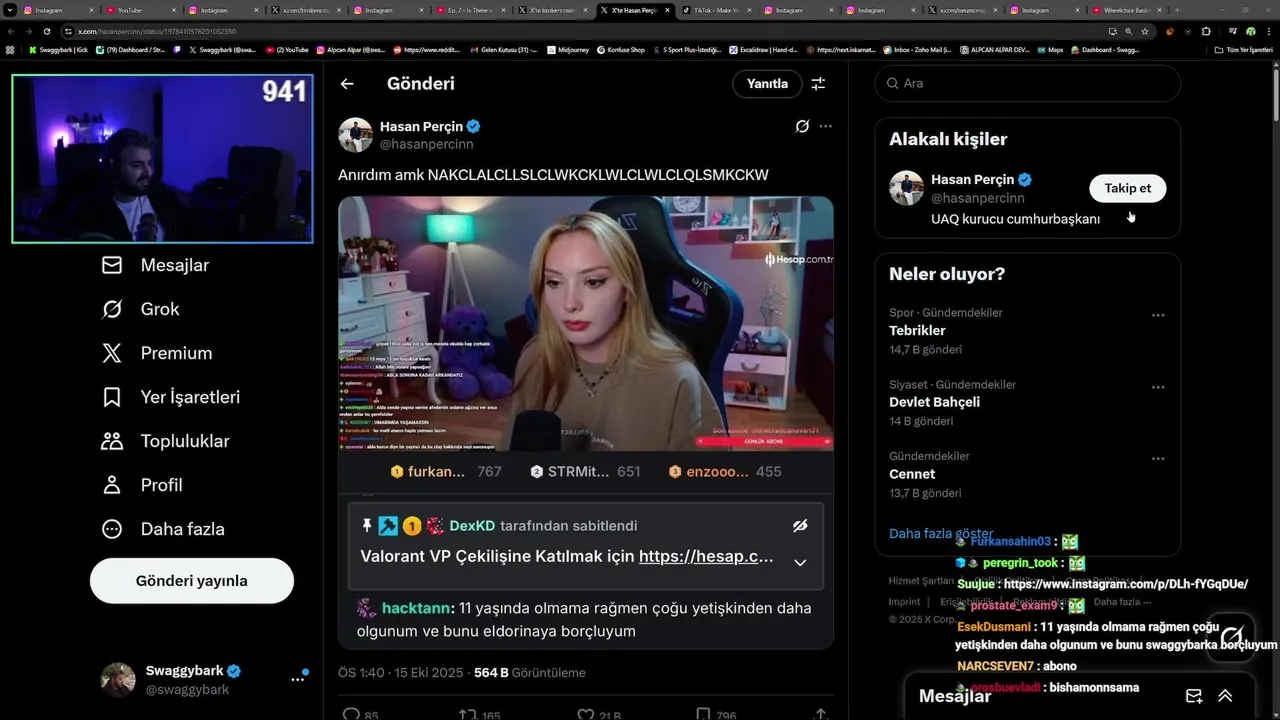Screen dimensions: 1280x720
Task: Compose new message from Mesajlar drawer
Action: 1193,696
